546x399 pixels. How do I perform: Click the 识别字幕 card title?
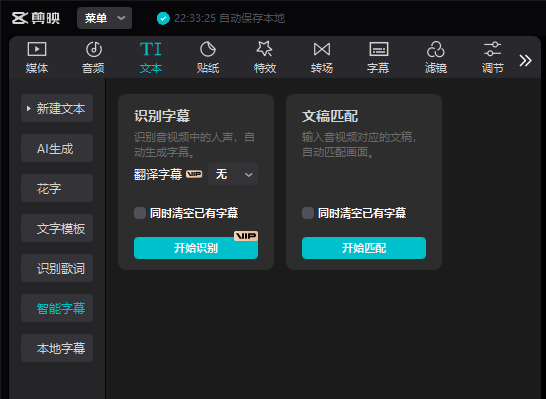pos(162,116)
